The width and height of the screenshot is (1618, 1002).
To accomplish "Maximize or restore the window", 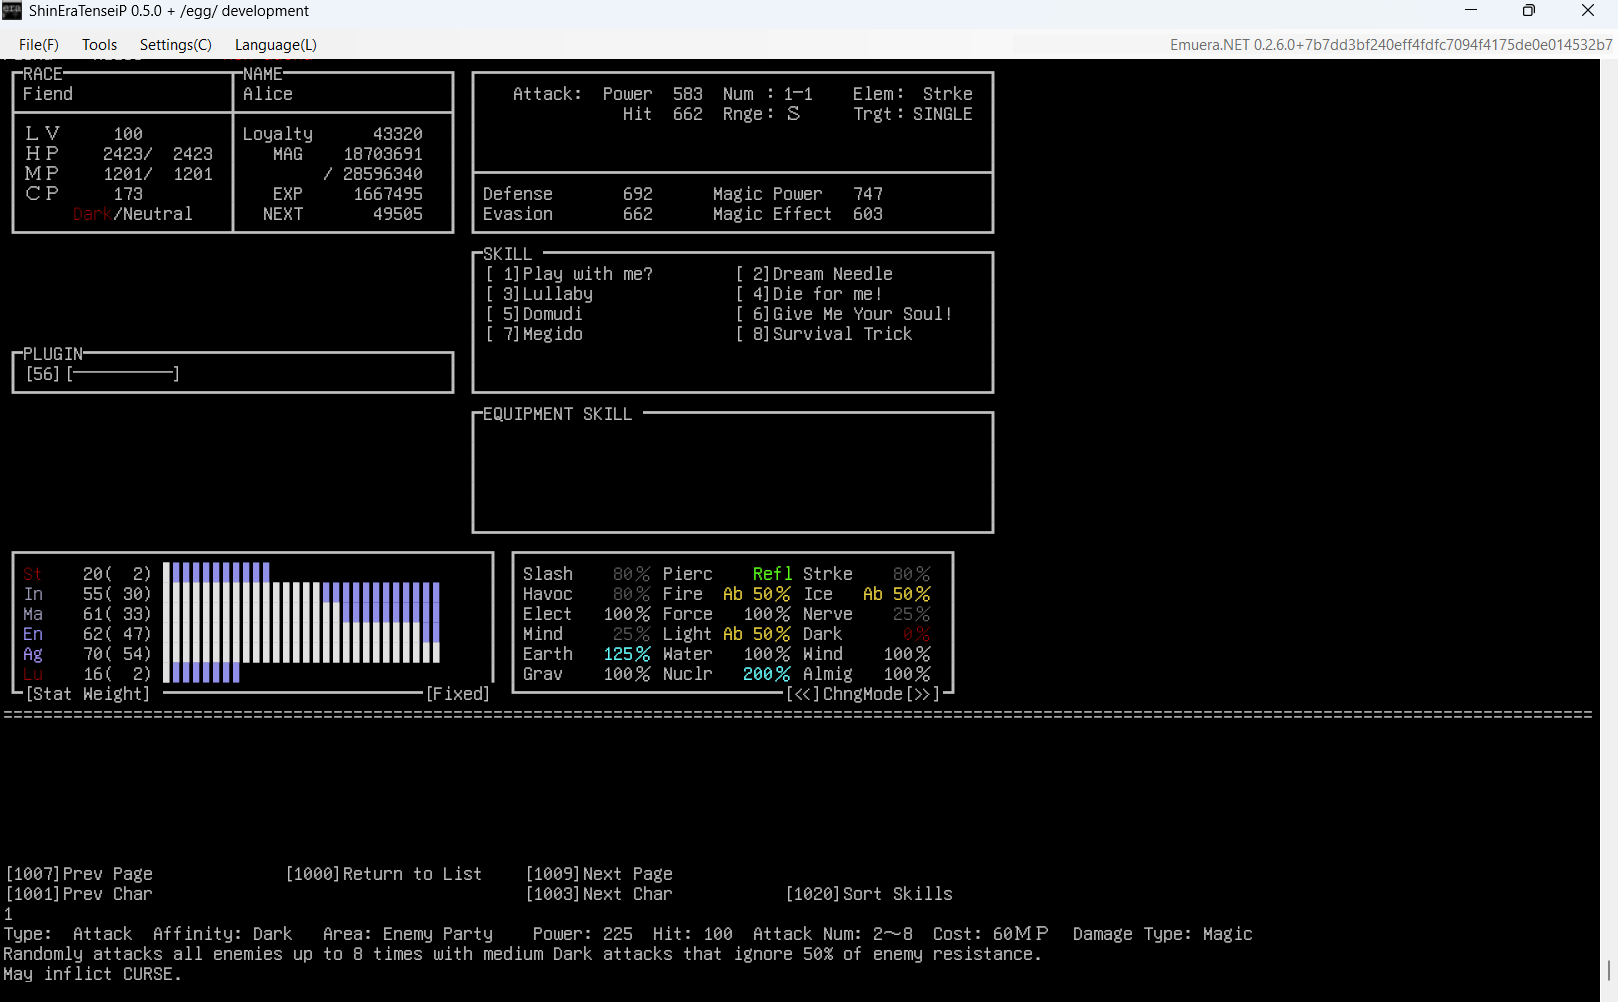I will click(1529, 11).
